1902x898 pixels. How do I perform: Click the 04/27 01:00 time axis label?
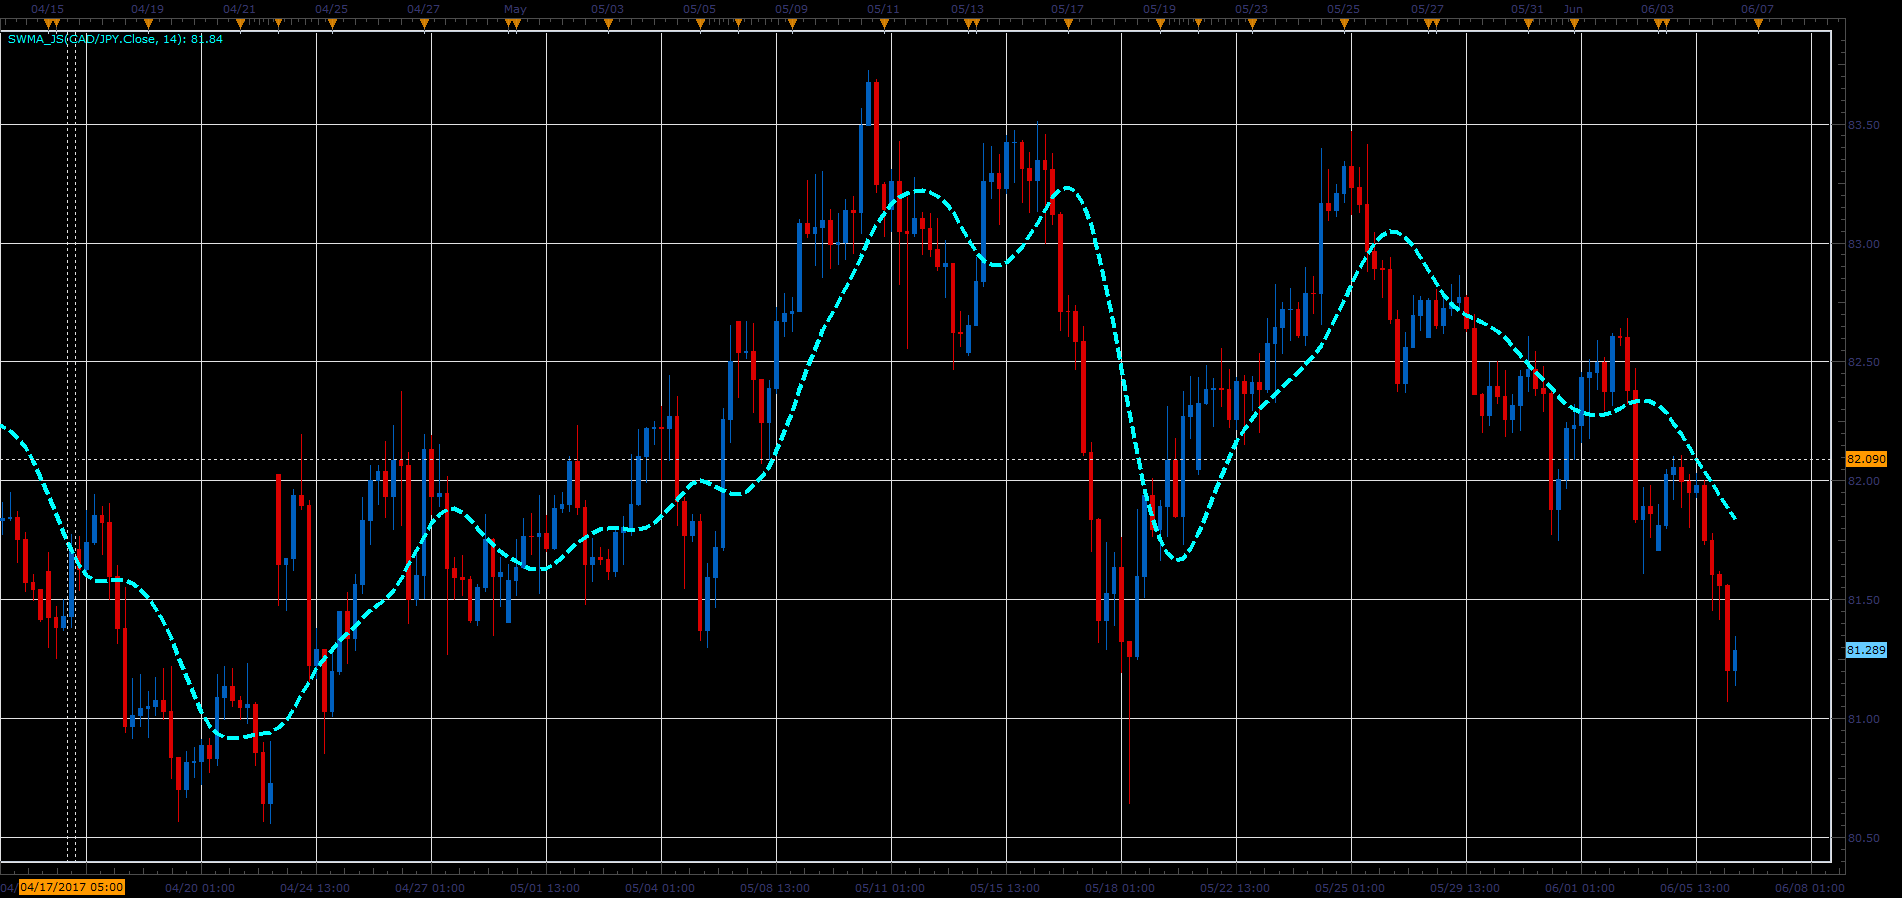pos(430,888)
